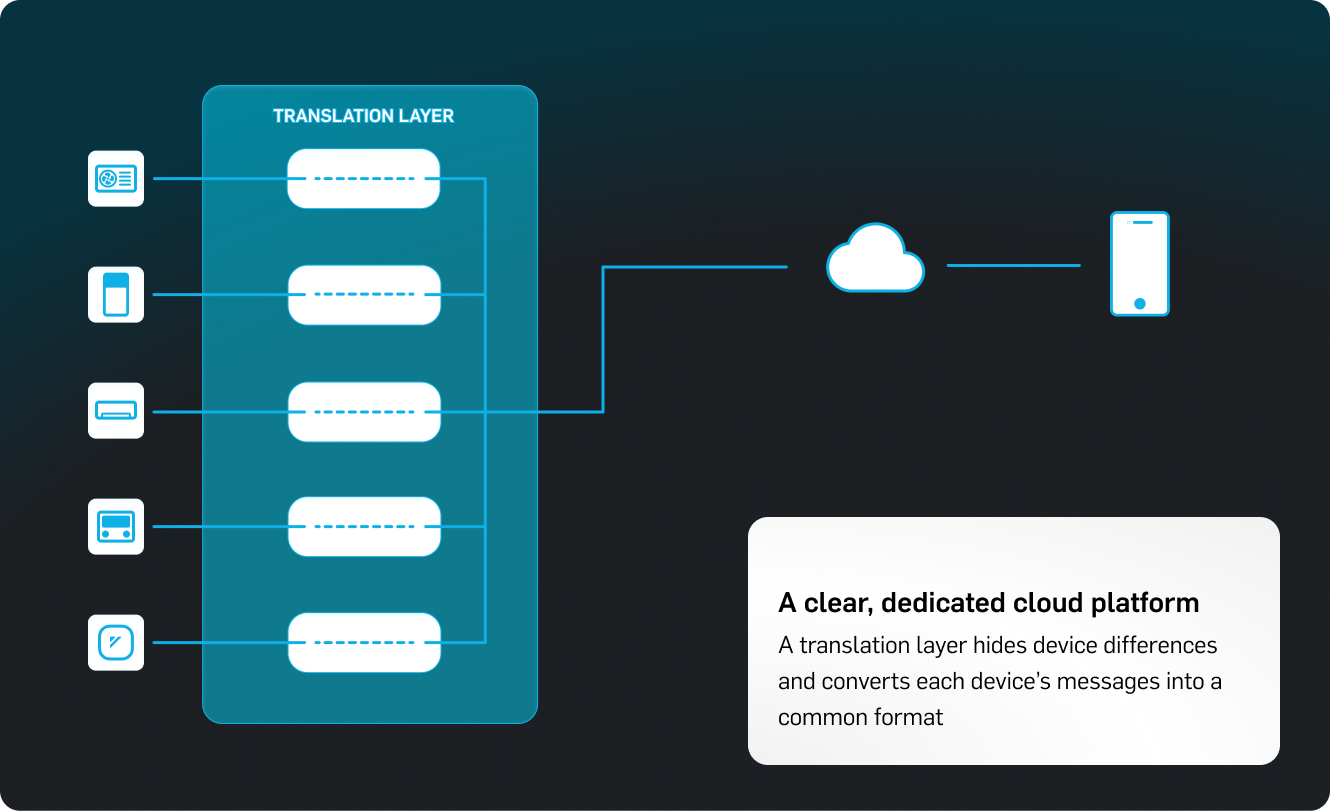The width and height of the screenshot is (1330, 811).
Task: Select the dimmer switch device icon
Action: point(115,643)
